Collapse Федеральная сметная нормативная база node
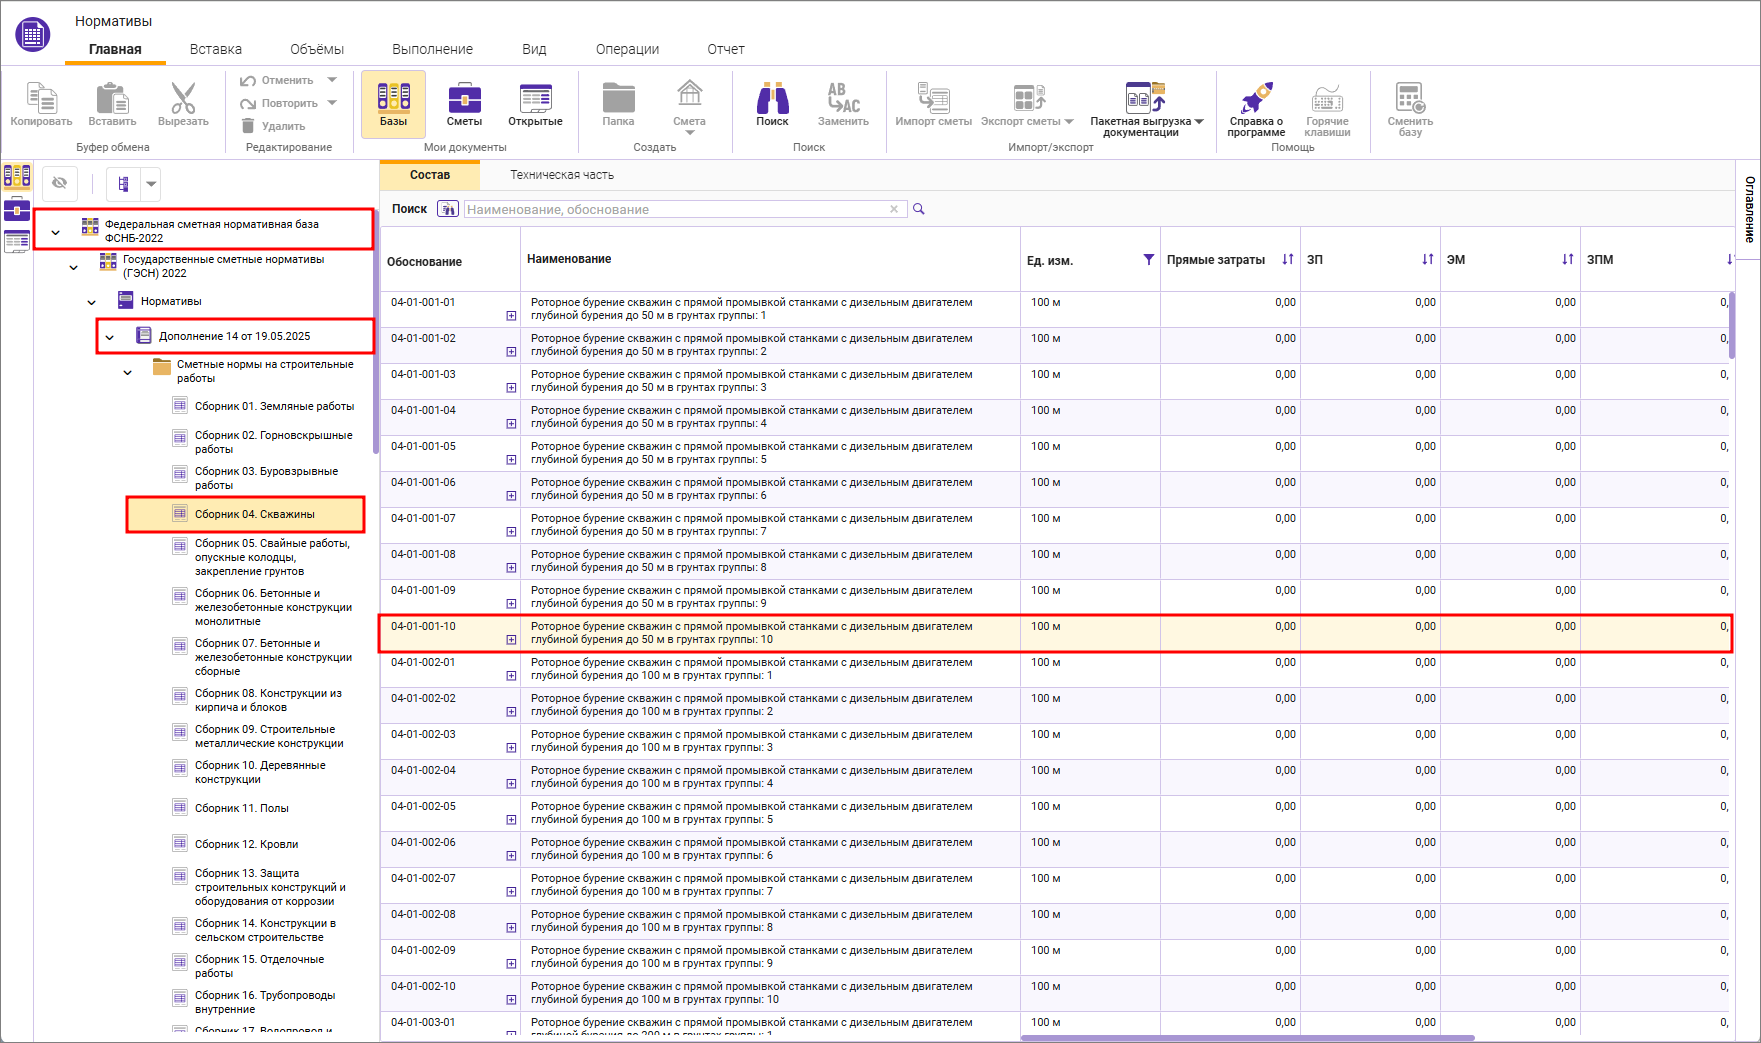 [x=56, y=232]
